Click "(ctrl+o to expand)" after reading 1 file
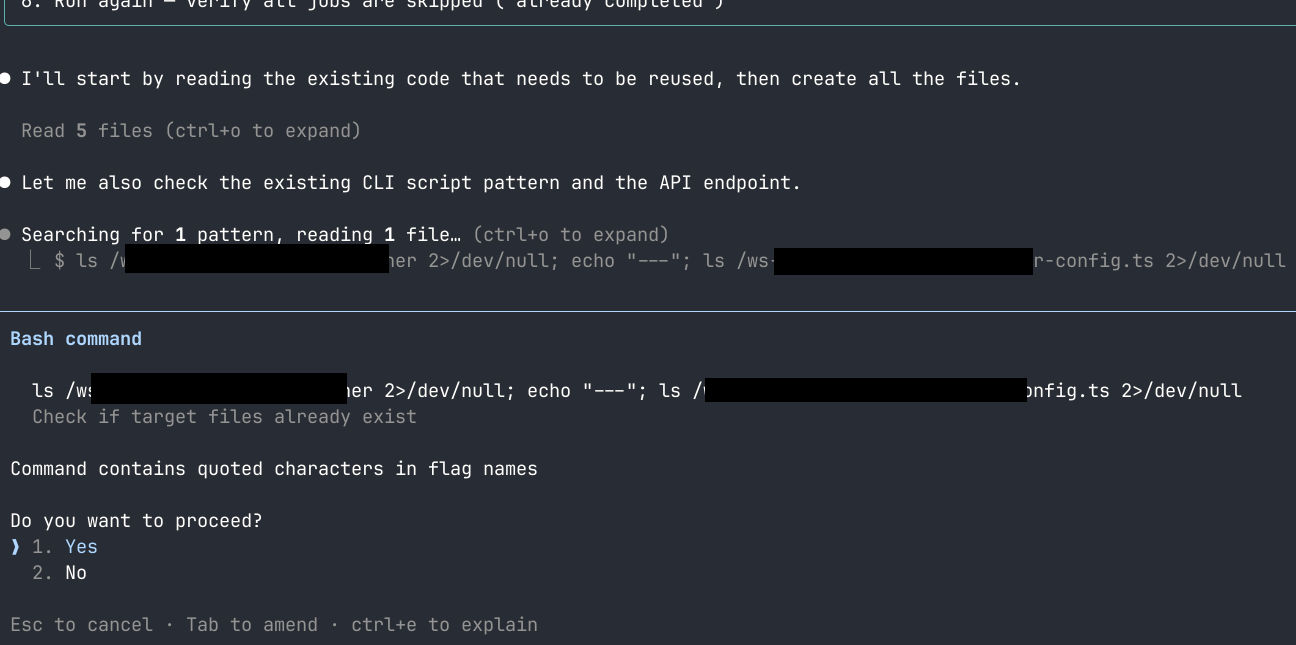This screenshot has height=645, width=1296. click(x=570, y=235)
